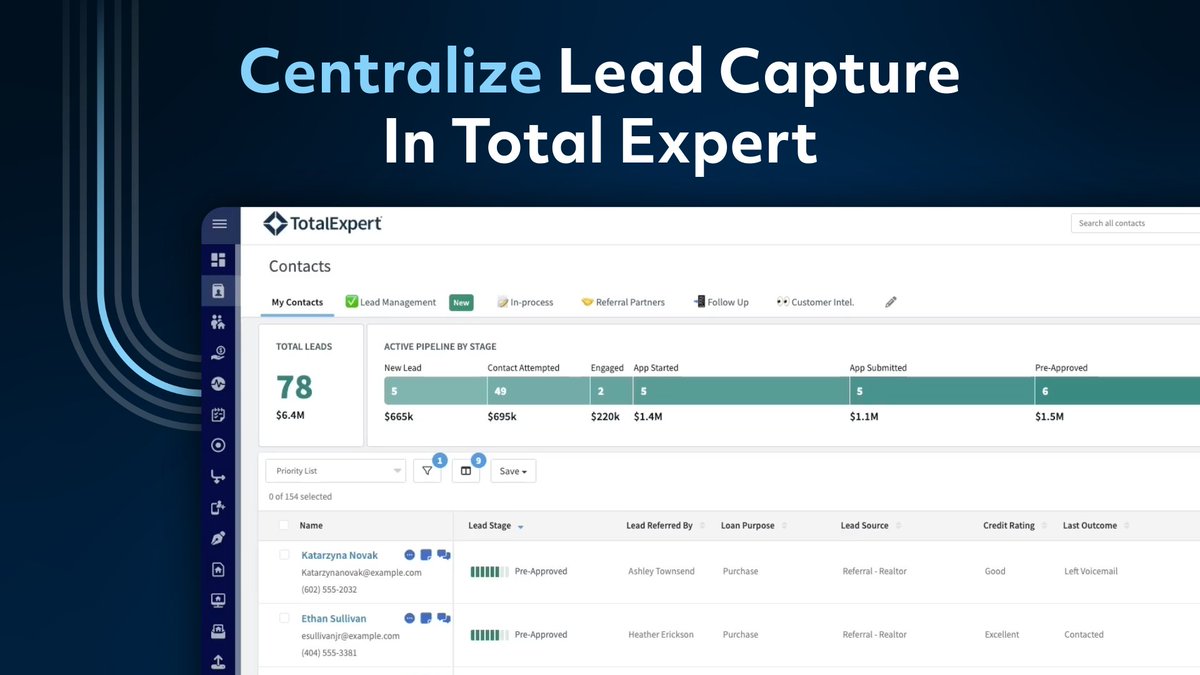Click the Left Voicemail outcome cell
1200x675 pixels.
tap(1091, 571)
